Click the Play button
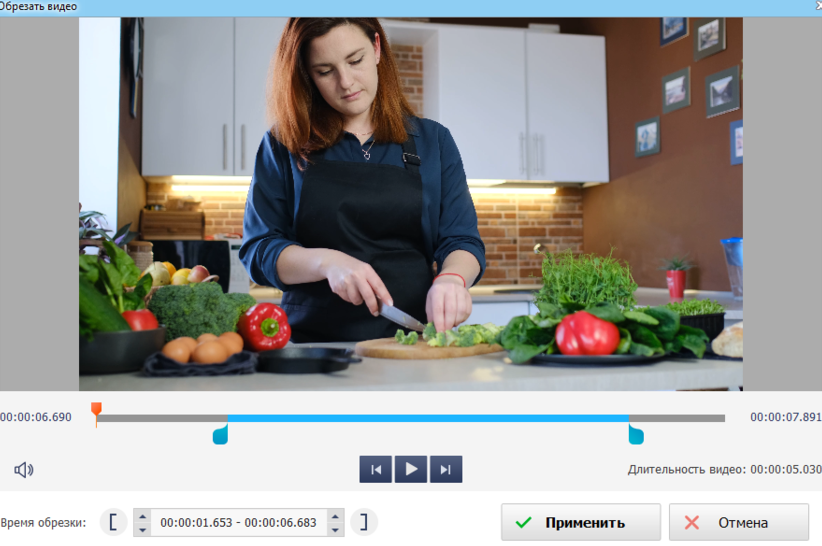The image size is (822, 546). [411, 469]
